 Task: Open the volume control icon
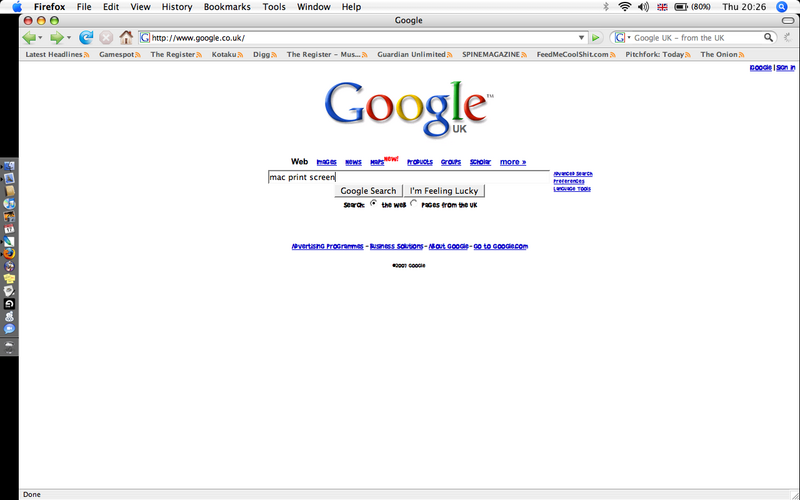[x=644, y=7]
